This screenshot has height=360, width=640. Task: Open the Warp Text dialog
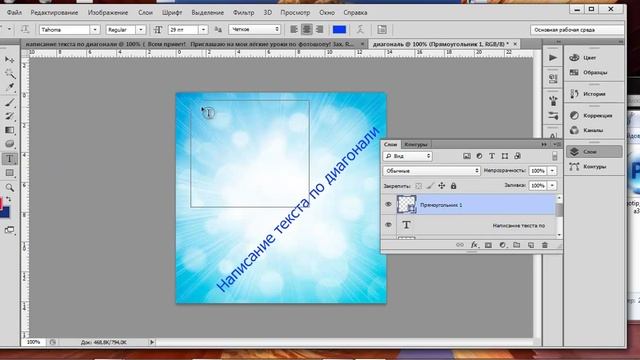pos(360,29)
